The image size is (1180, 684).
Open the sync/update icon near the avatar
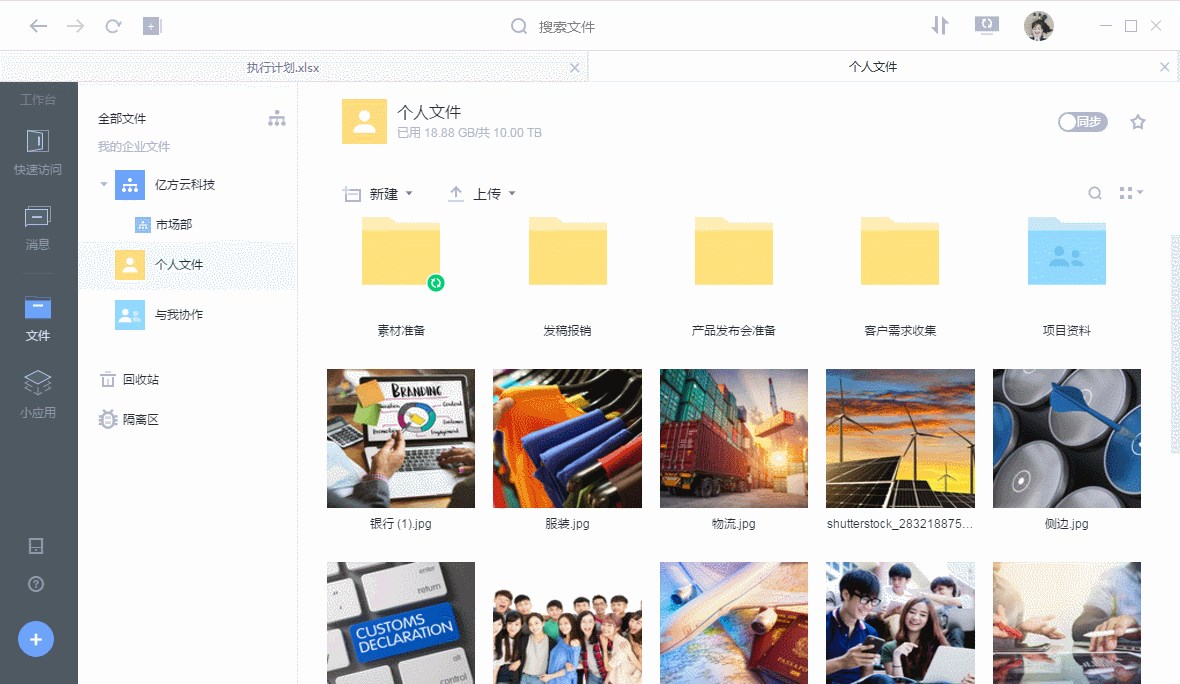(987, 25)
